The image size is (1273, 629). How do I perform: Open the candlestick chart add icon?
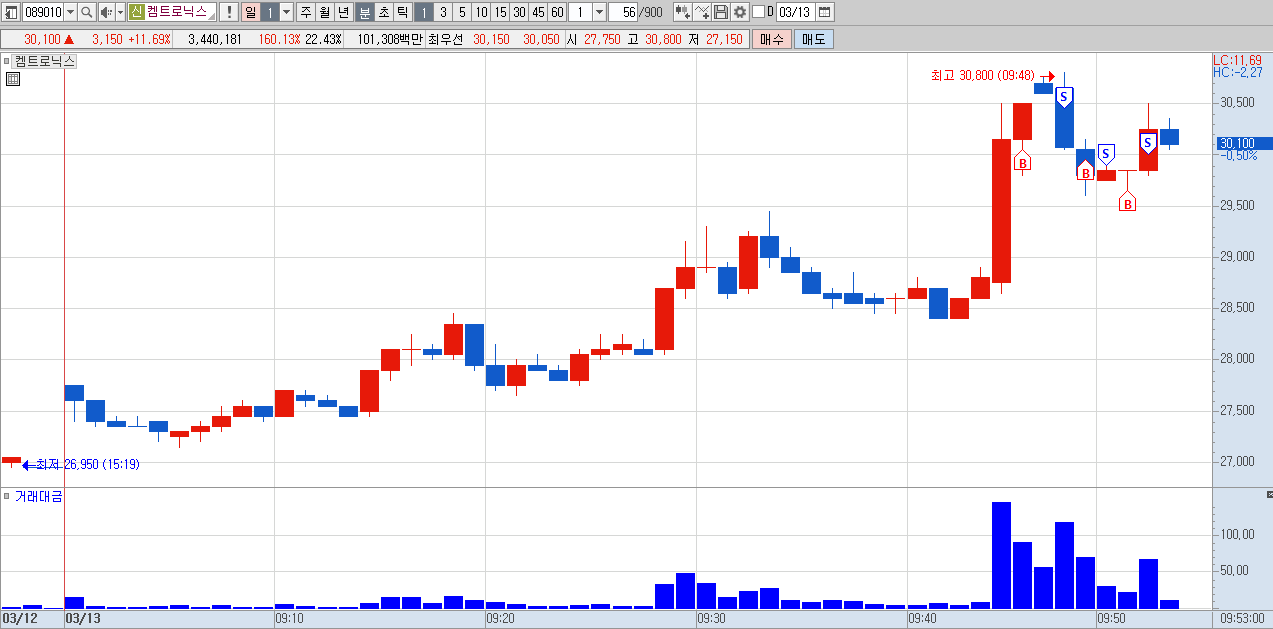[682, 12]
